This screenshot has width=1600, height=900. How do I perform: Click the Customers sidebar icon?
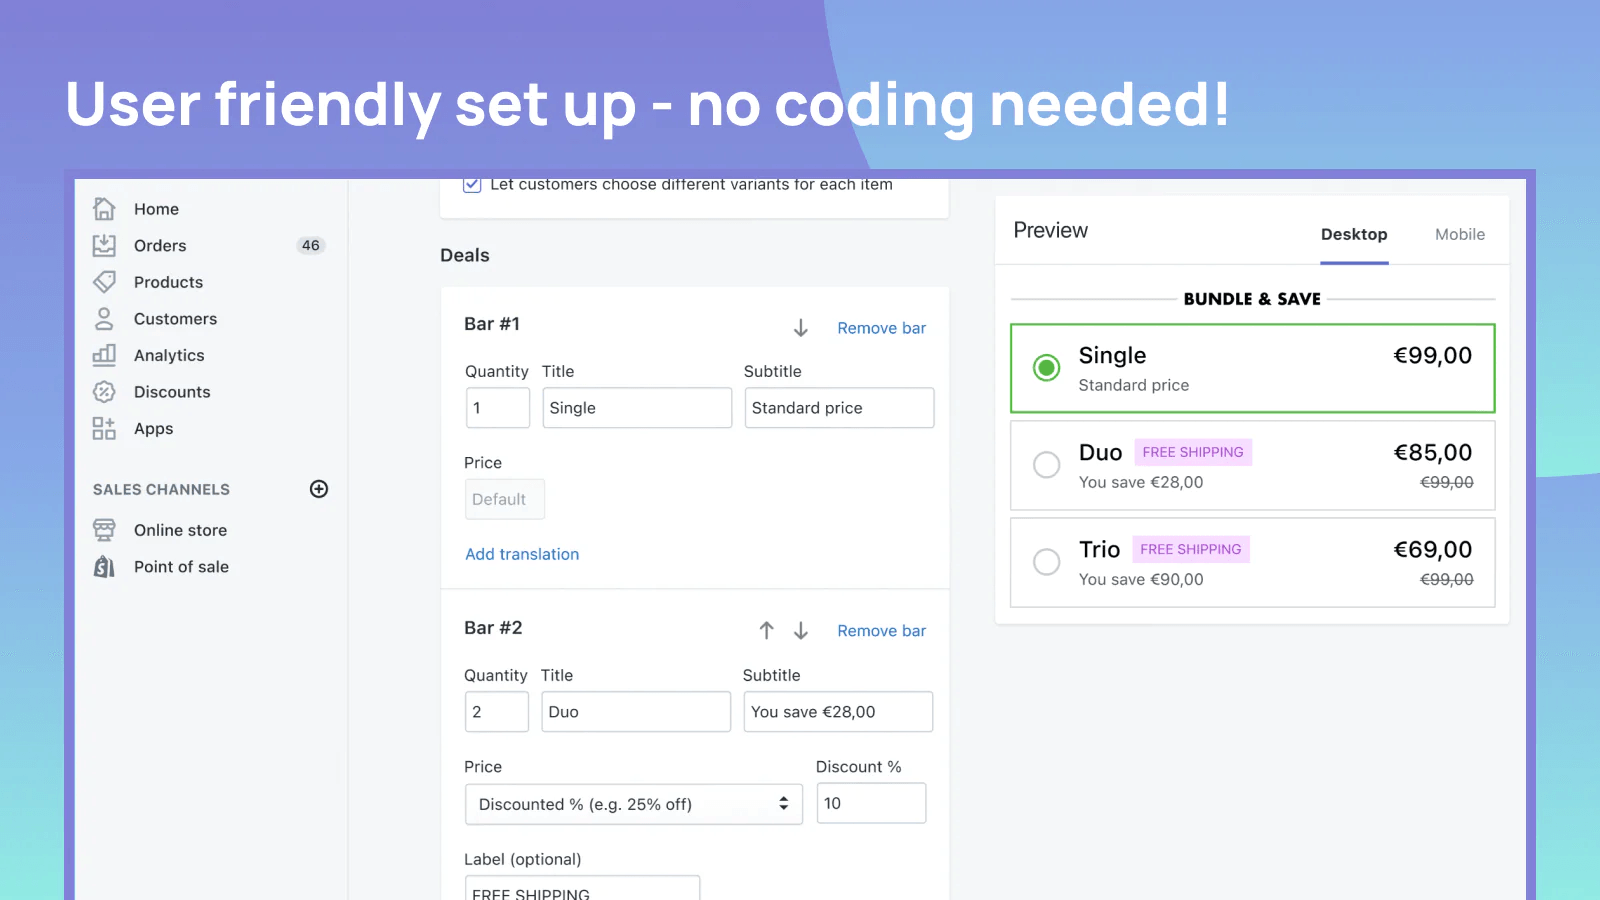point(105,318)
